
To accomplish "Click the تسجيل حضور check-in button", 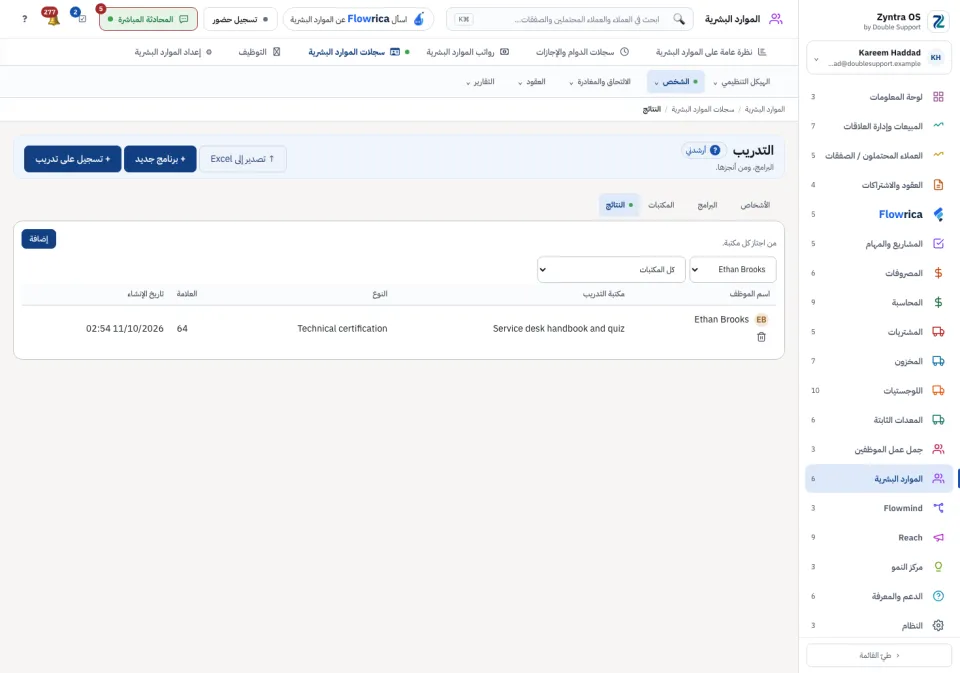I will [240, 19].
